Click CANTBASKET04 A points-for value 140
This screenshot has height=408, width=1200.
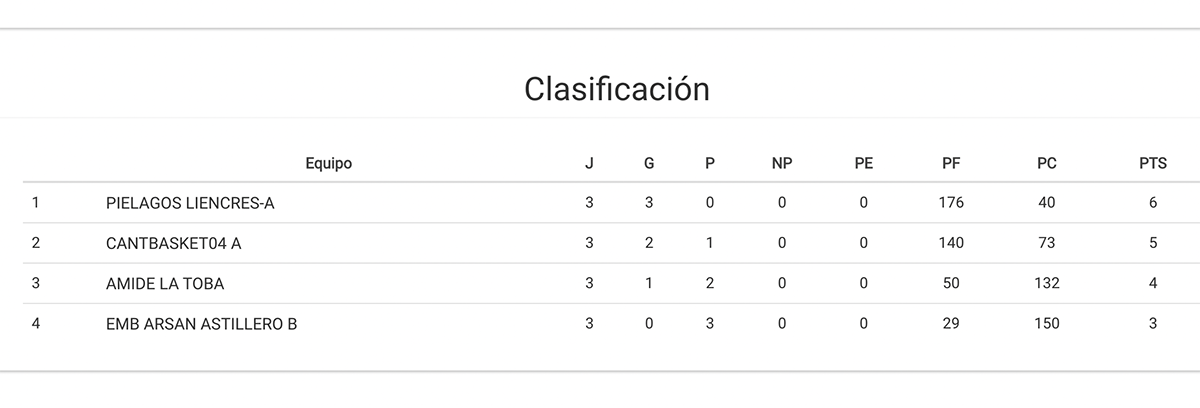pyautogui.click(x=951, y=243)
